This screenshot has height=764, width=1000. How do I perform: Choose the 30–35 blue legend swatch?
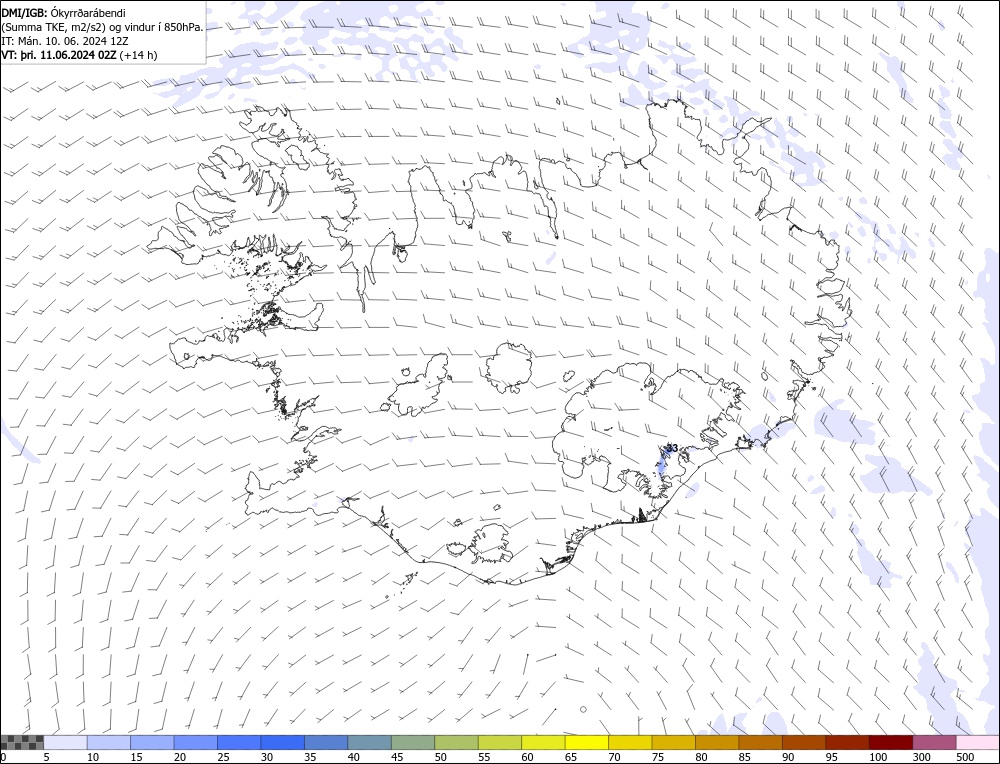[x=283, y=742]
